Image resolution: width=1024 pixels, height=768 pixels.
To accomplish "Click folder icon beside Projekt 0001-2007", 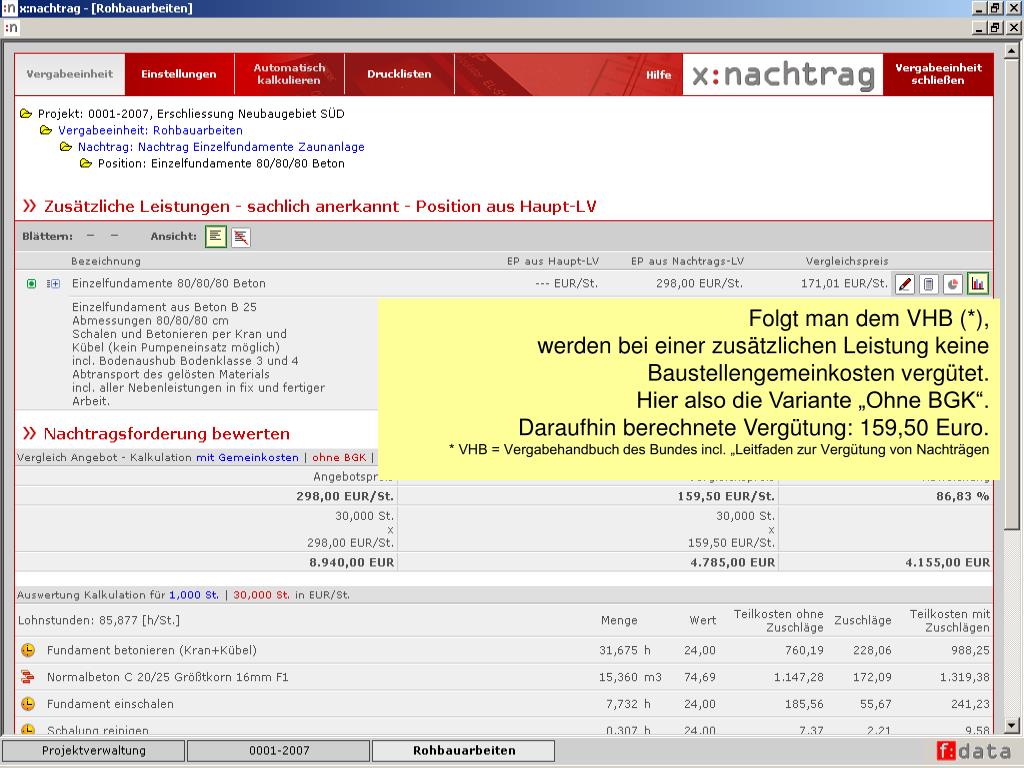I will [26, 114].
